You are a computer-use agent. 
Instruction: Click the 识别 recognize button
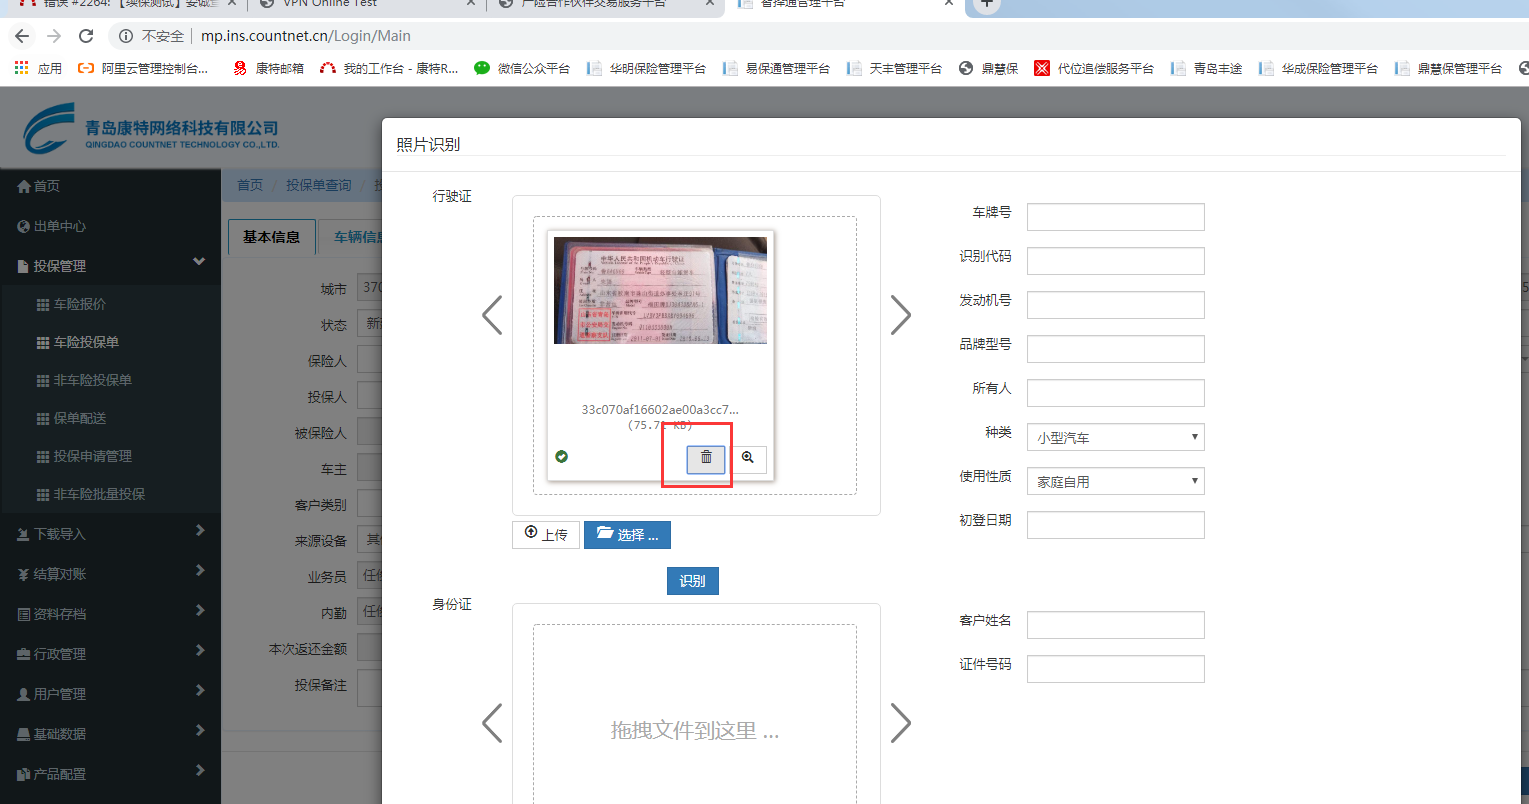pos(692,581)
